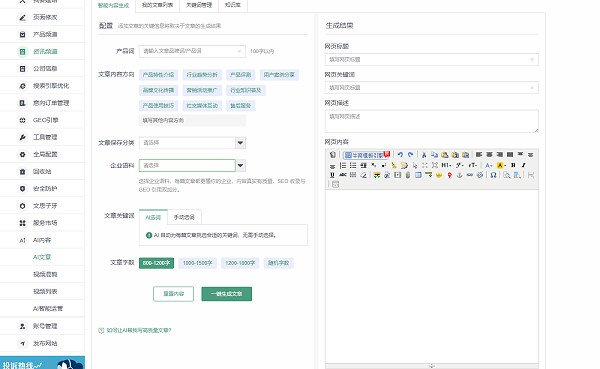Cut selection using the scissors icon
The height and width of the screenshot is (369, 600).
point(424,155)
